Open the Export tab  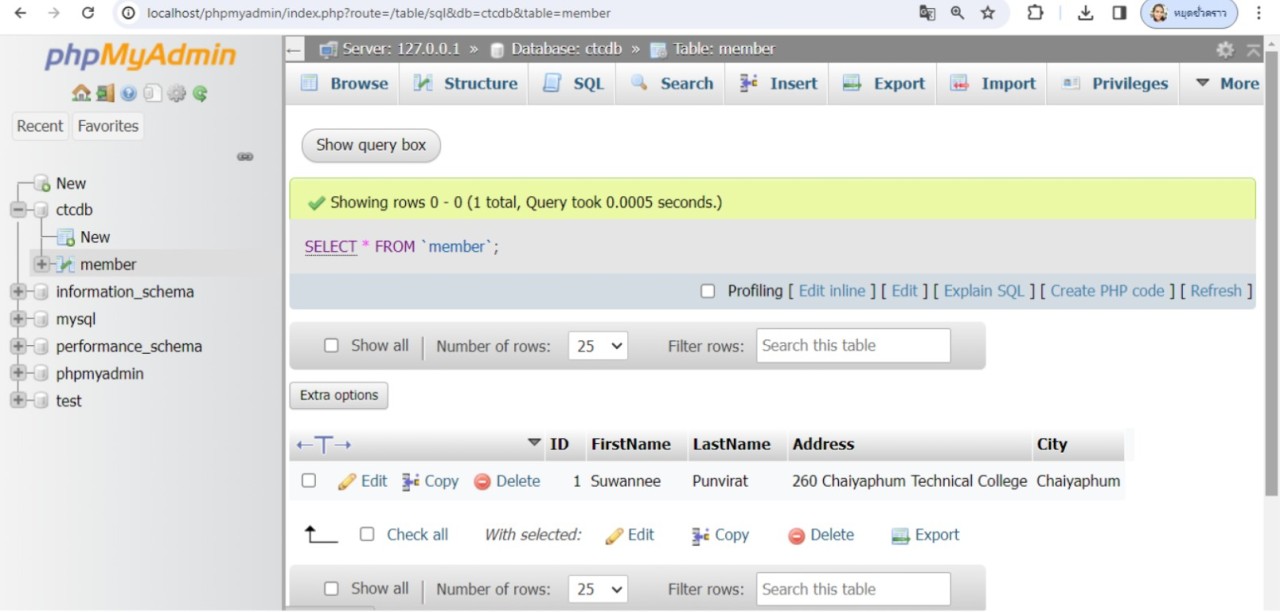click(884, 84)
